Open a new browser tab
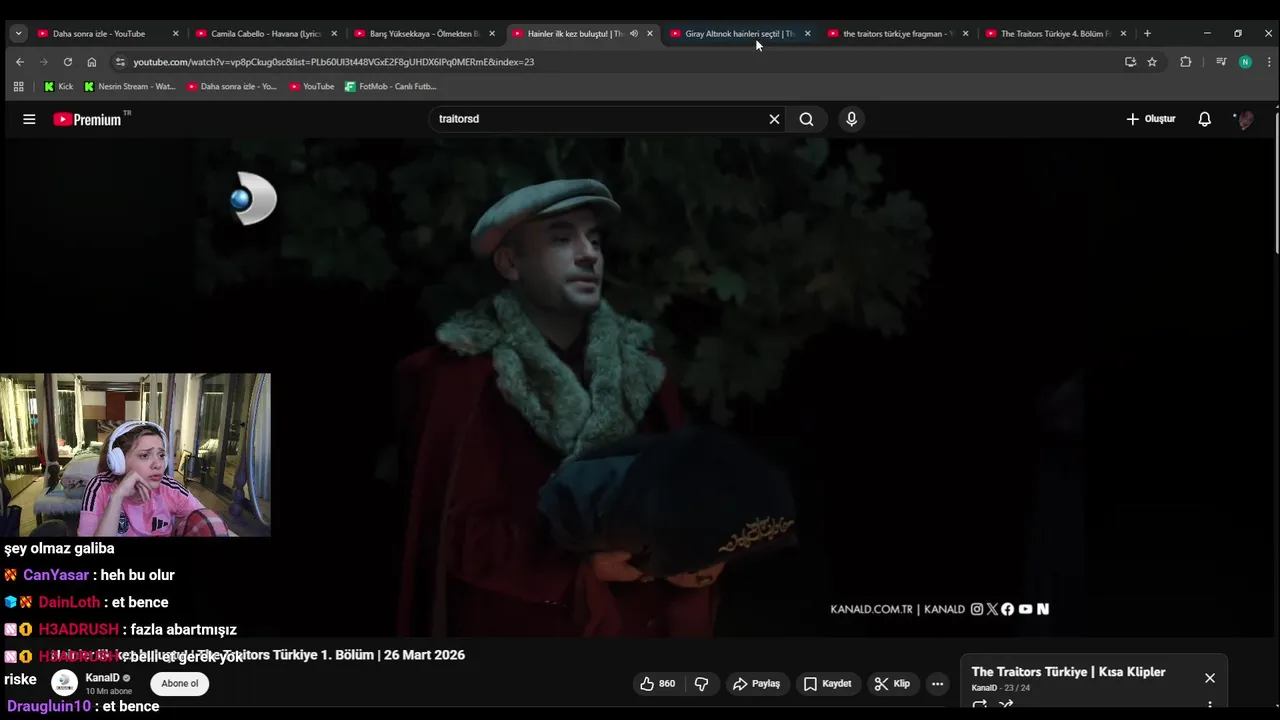1280x720 pixels. (x=1147, y=34)
